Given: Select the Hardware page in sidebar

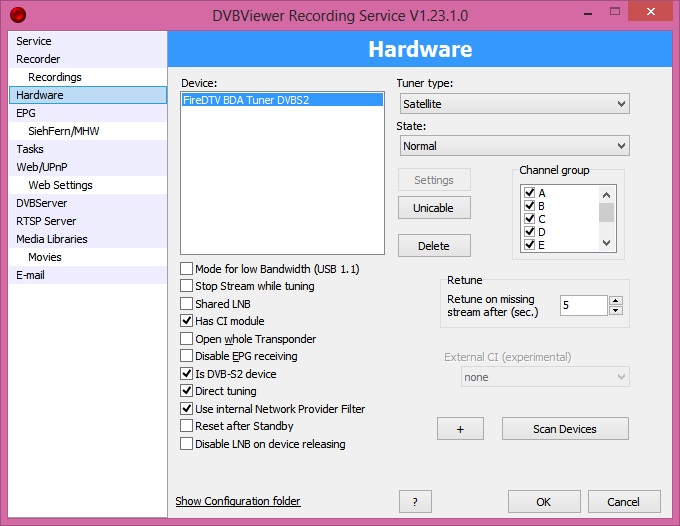Looking at the screenshot, I should click(88, 95).
